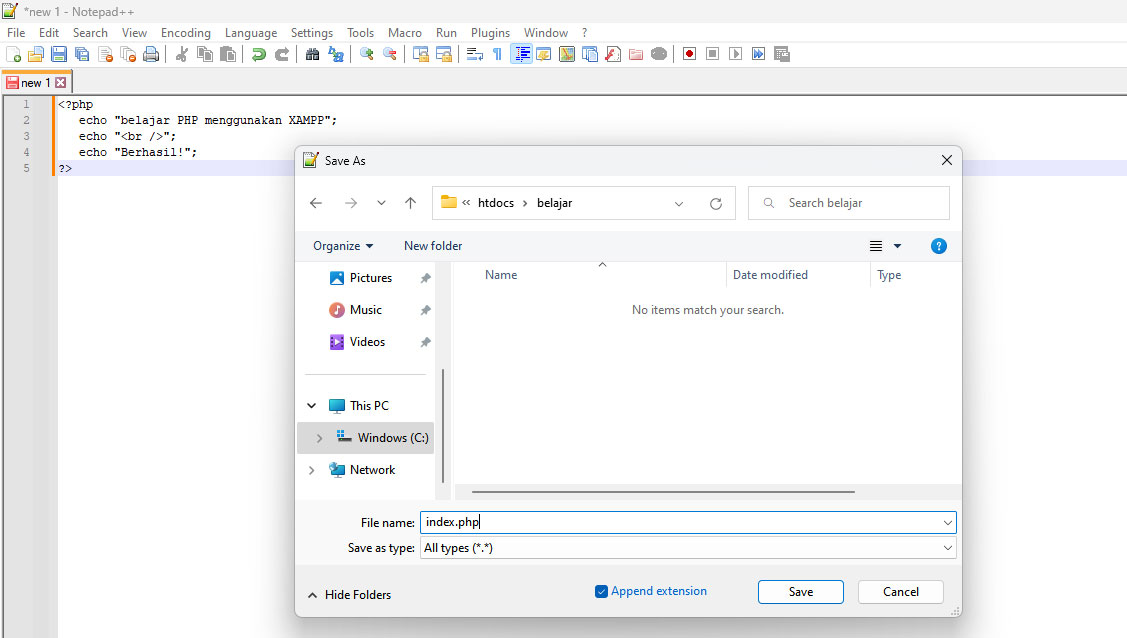Click the Hide Folders toggle link
The image size is (1127, 638).
(x=349, y=594)
